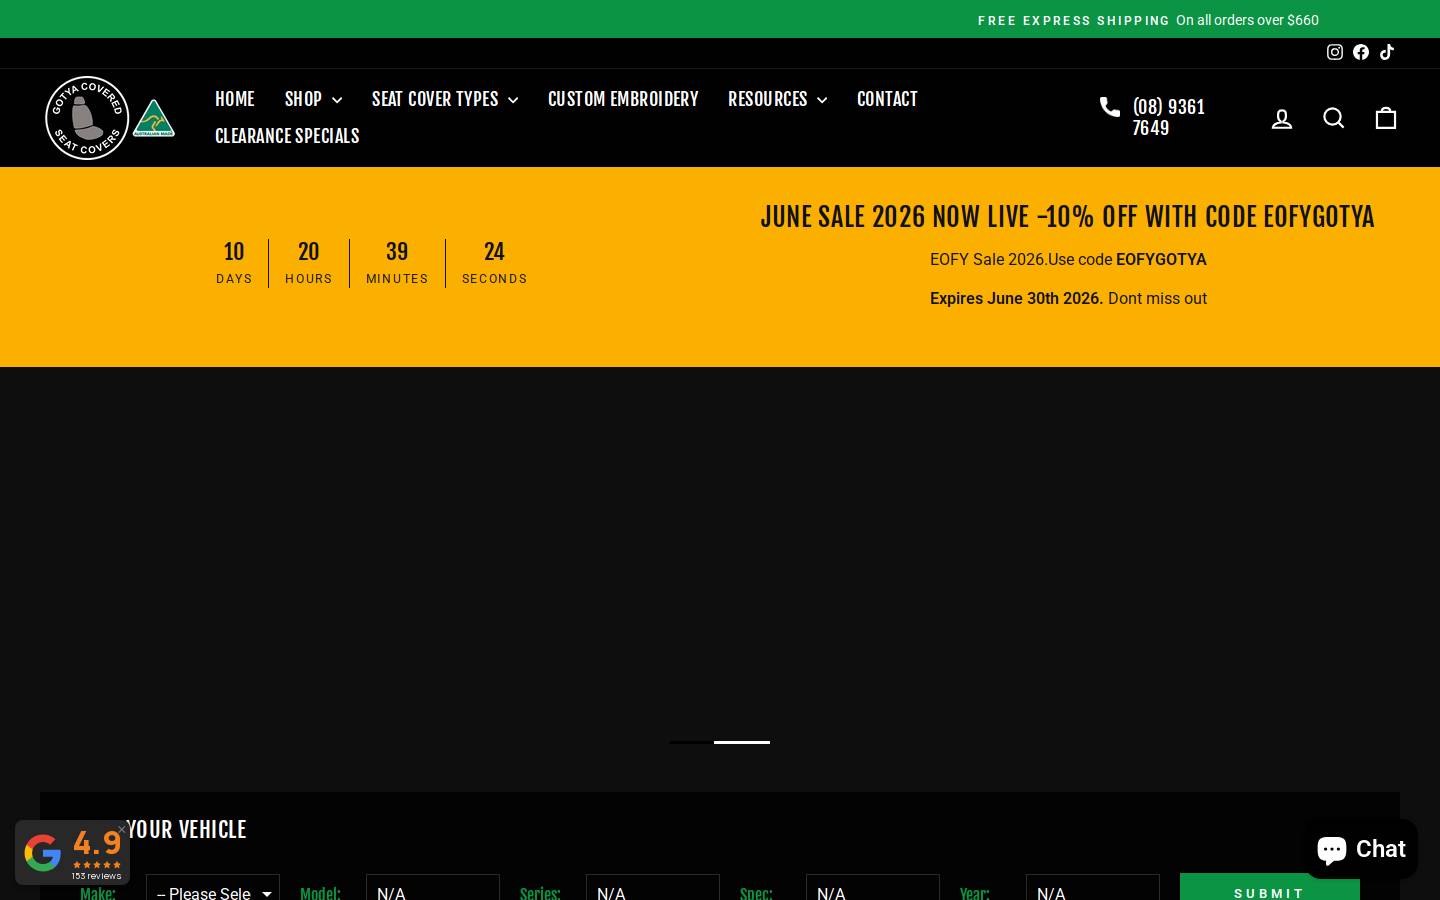Screen dimensions: 1440x900
Task: Expand the Shop menu
Action: click(313, 99)
